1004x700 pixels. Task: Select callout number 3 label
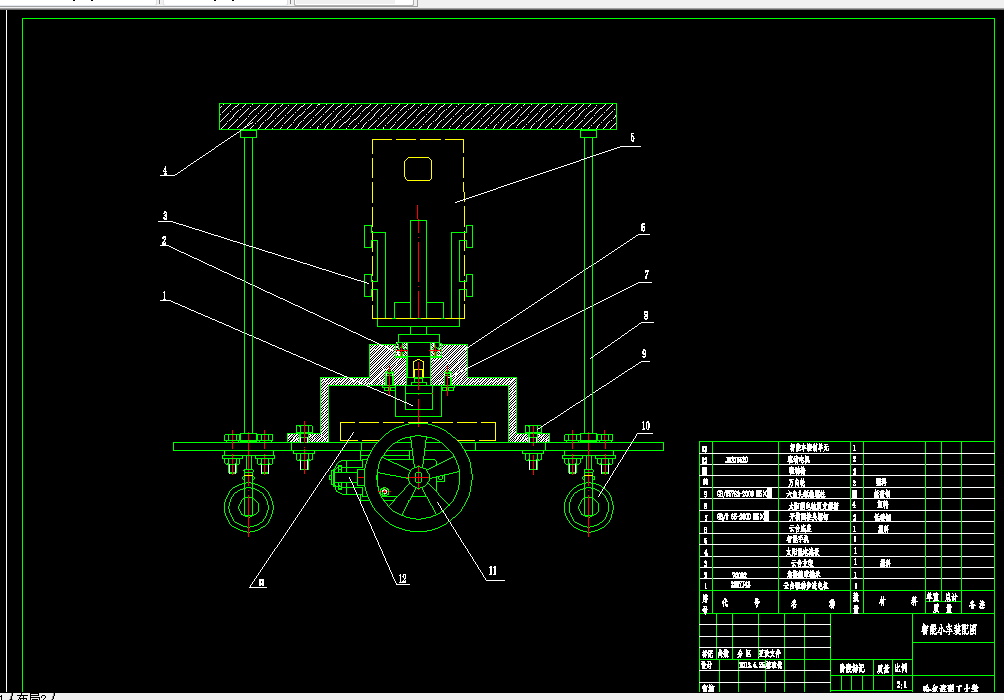coord(165,216)
